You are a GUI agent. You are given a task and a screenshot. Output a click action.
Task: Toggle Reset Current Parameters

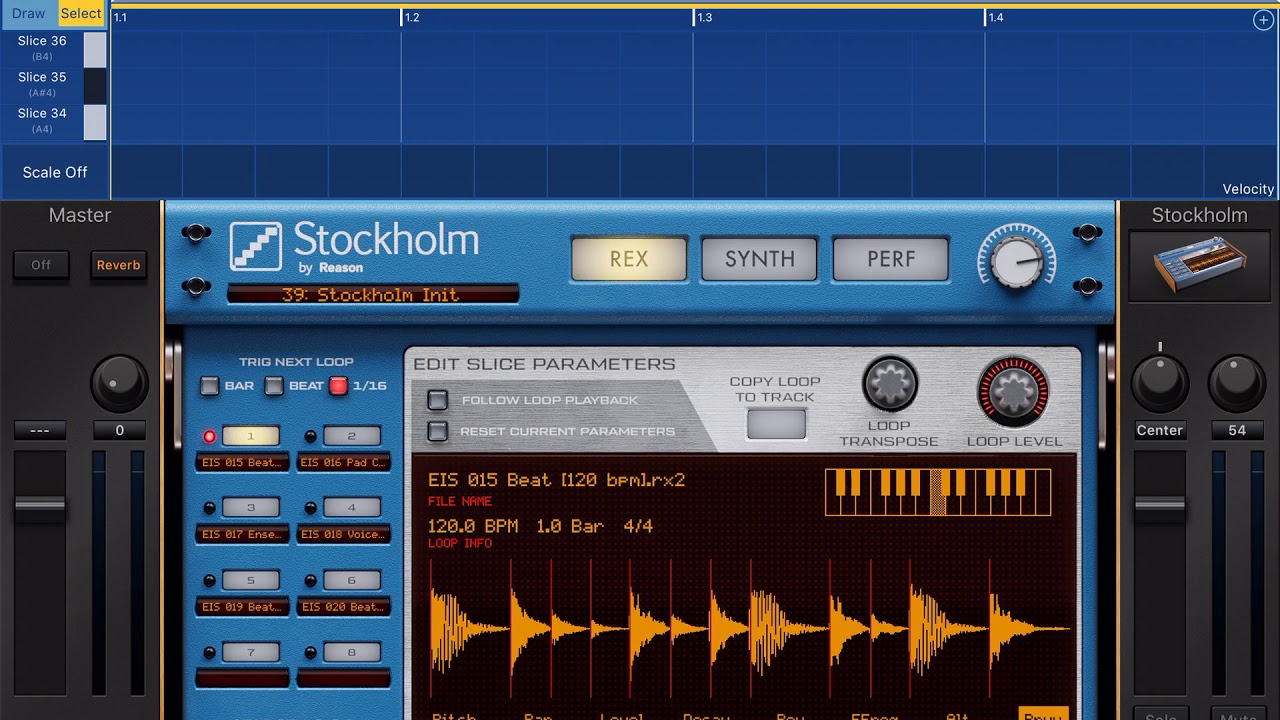click(437, 431)
